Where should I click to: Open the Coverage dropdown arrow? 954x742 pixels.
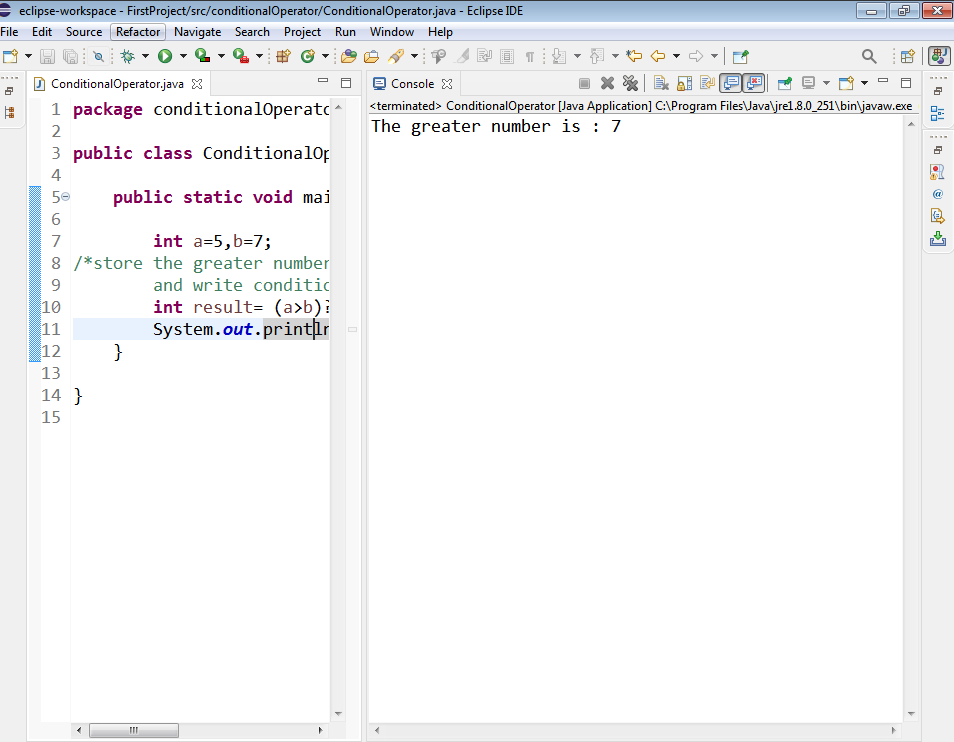tap(221, 57)
